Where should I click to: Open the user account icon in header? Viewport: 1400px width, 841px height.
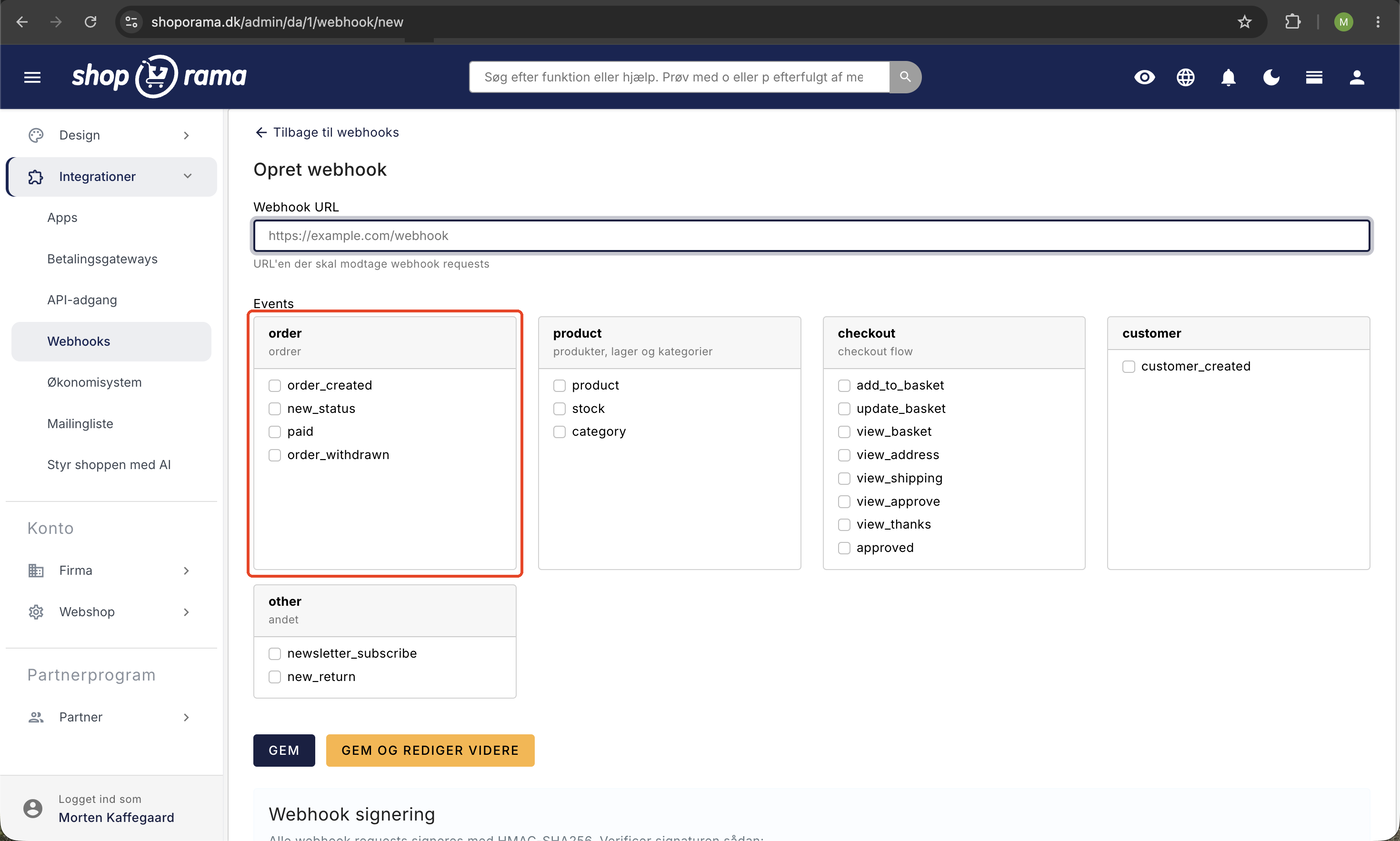click(1357, 77)
